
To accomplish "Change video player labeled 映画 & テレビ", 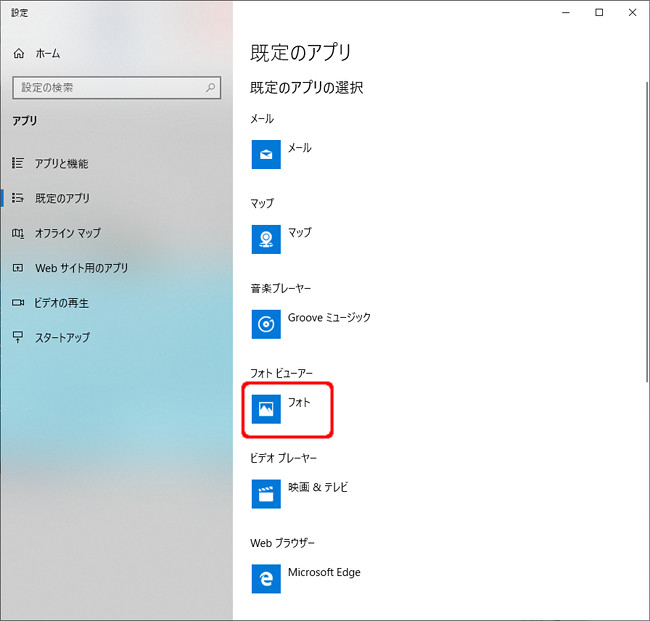I will (x=318, y=488).
